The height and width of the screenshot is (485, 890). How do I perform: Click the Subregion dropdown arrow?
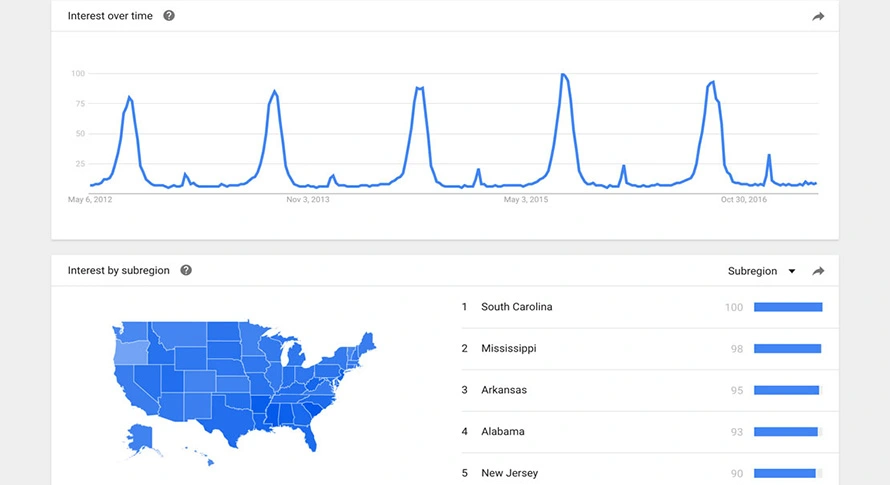tap(792, 271)
